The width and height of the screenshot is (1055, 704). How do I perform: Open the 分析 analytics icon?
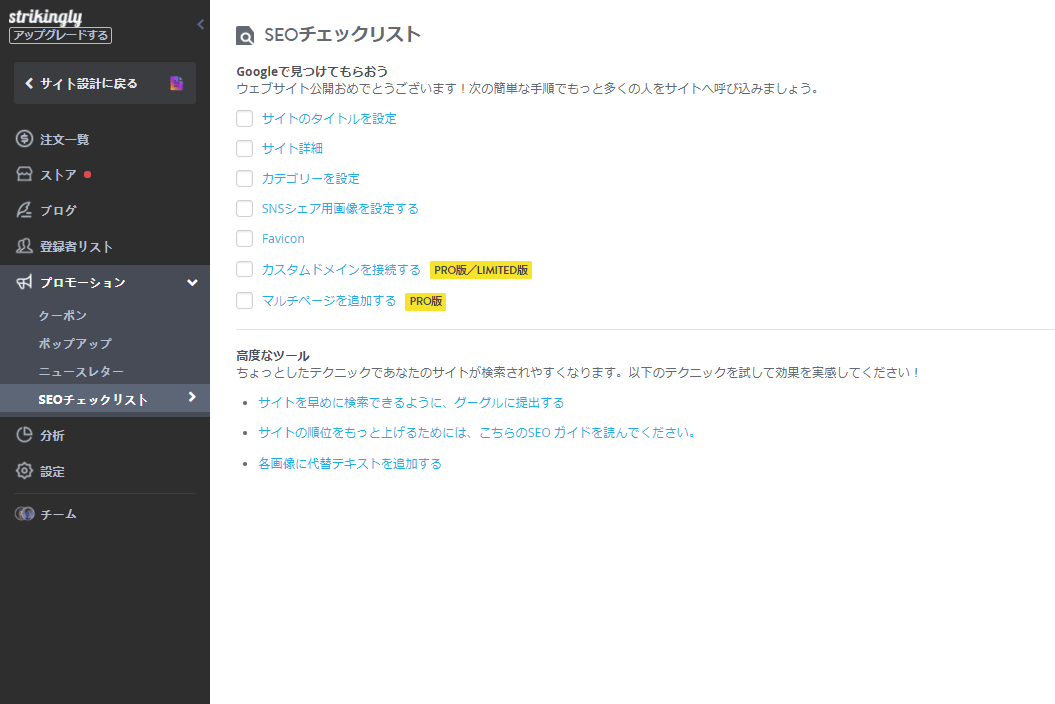22,435
